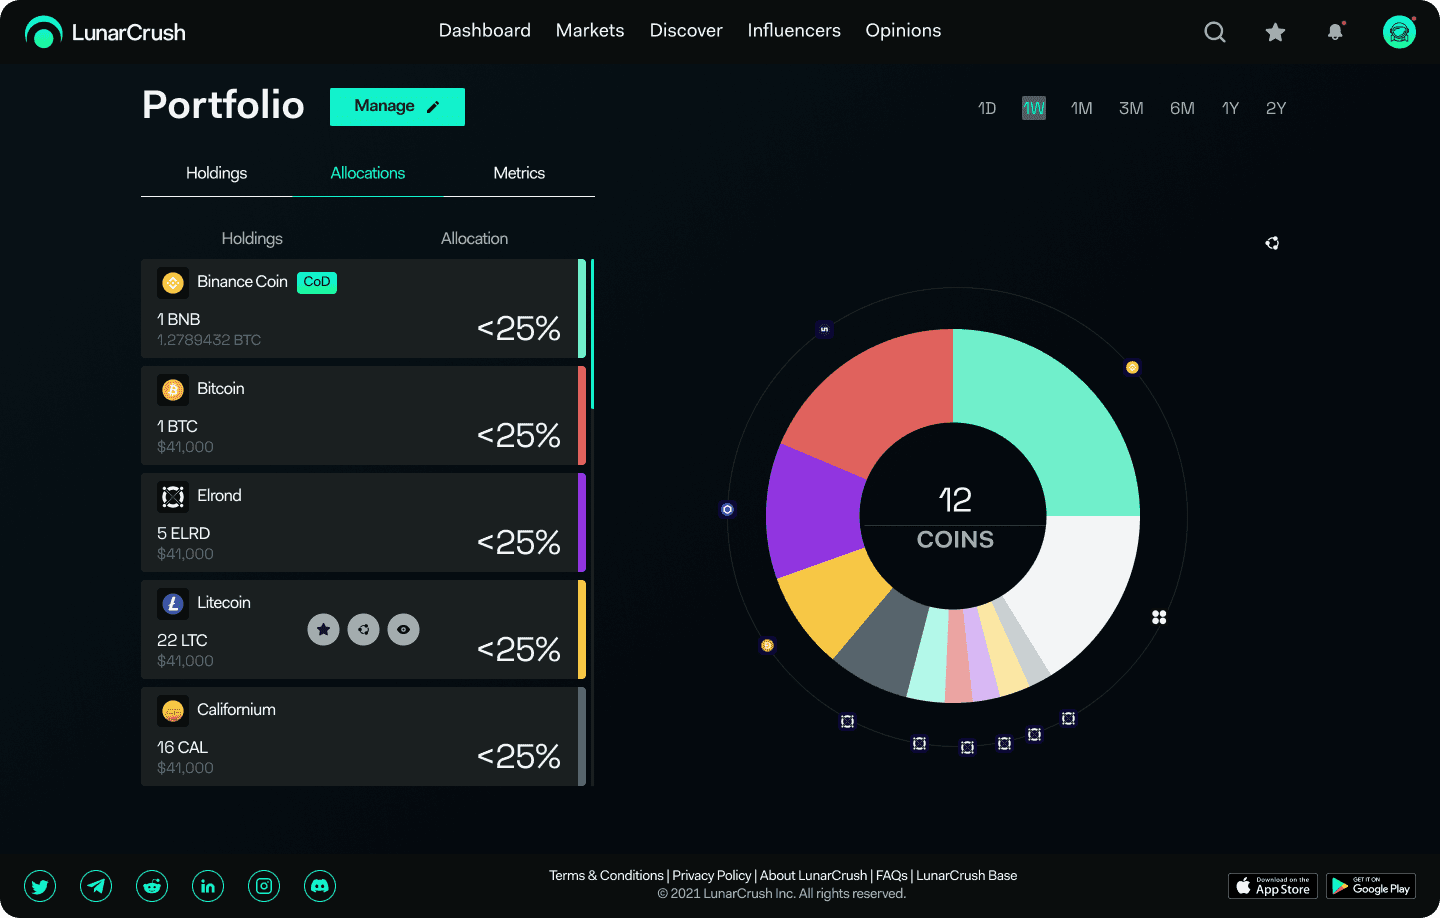
Task: Click Binance Coin logo icon
Action: 173,283
